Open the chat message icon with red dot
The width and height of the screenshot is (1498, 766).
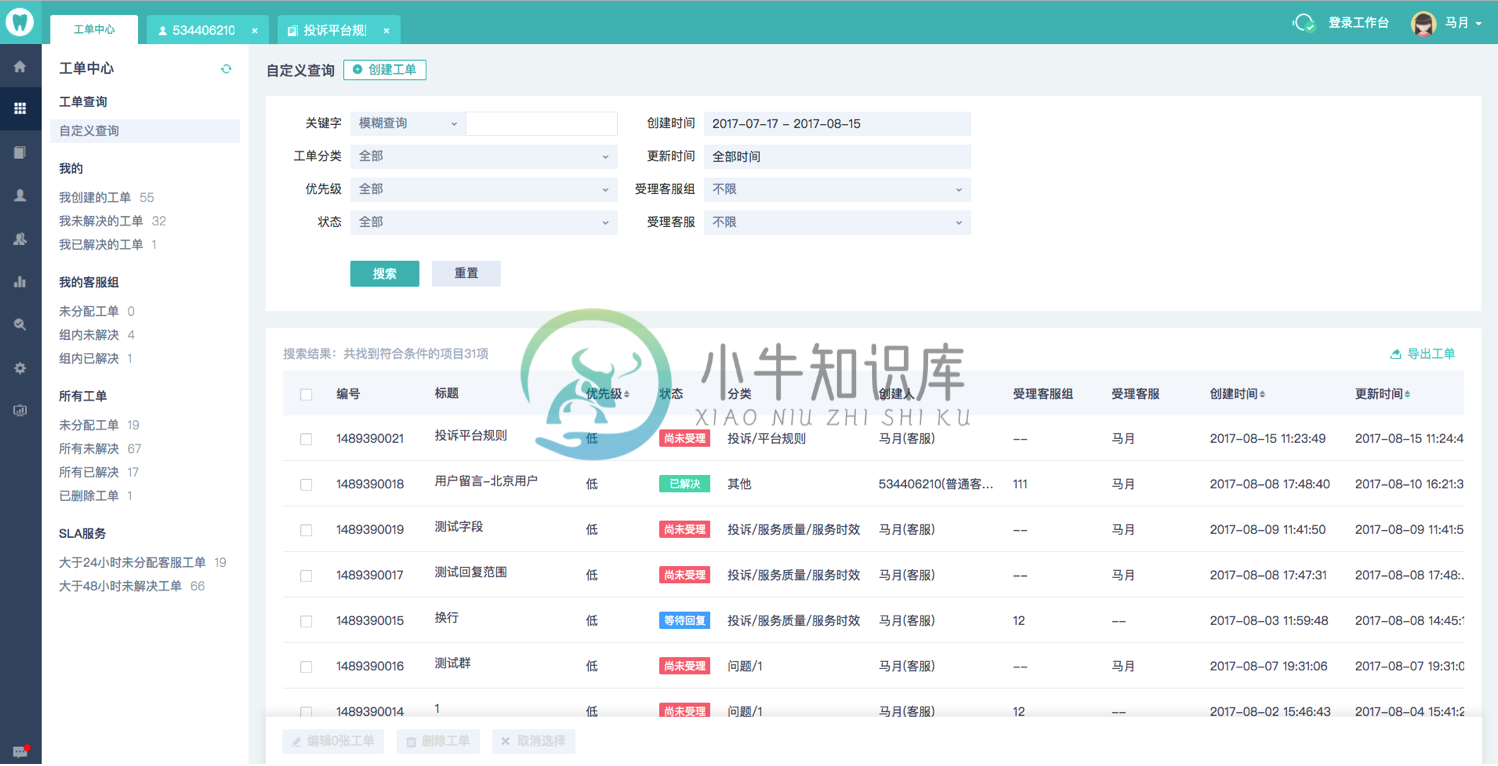pyautogui.click(x=20, y=751)
